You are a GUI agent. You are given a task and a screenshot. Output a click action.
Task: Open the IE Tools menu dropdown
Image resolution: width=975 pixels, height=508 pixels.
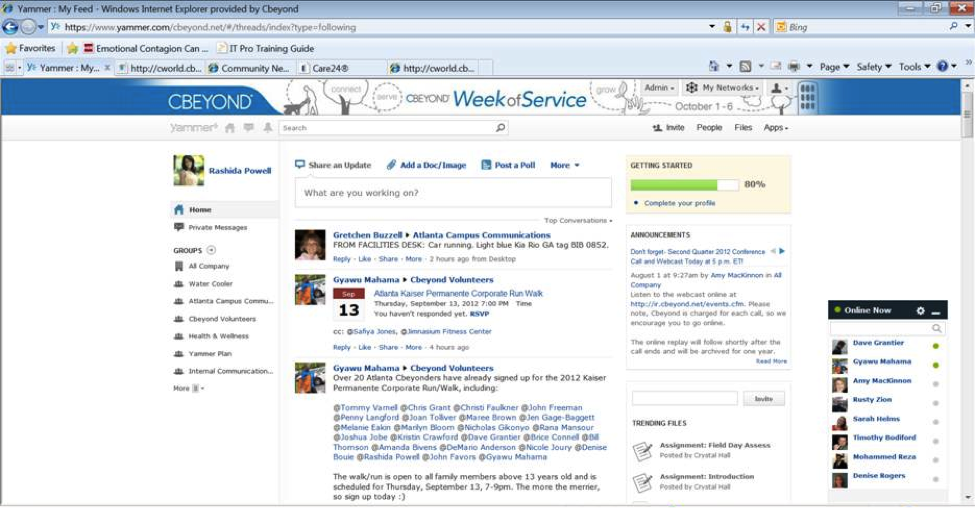[914, 67]
